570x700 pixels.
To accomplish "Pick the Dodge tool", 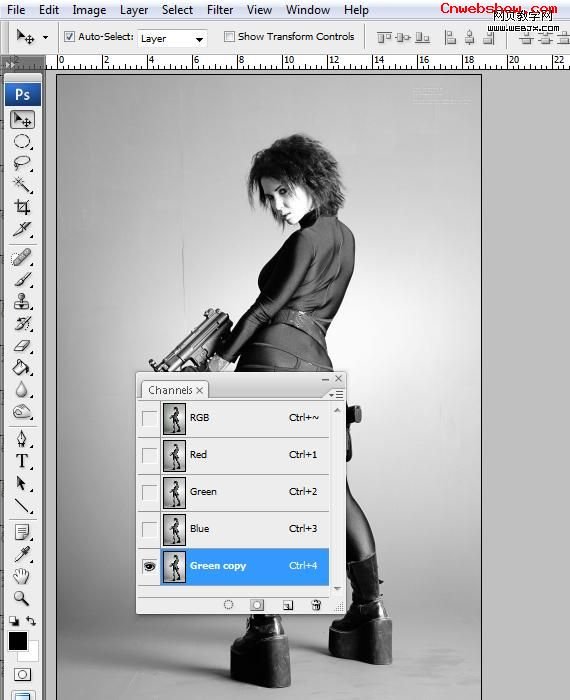I will 22,412.
